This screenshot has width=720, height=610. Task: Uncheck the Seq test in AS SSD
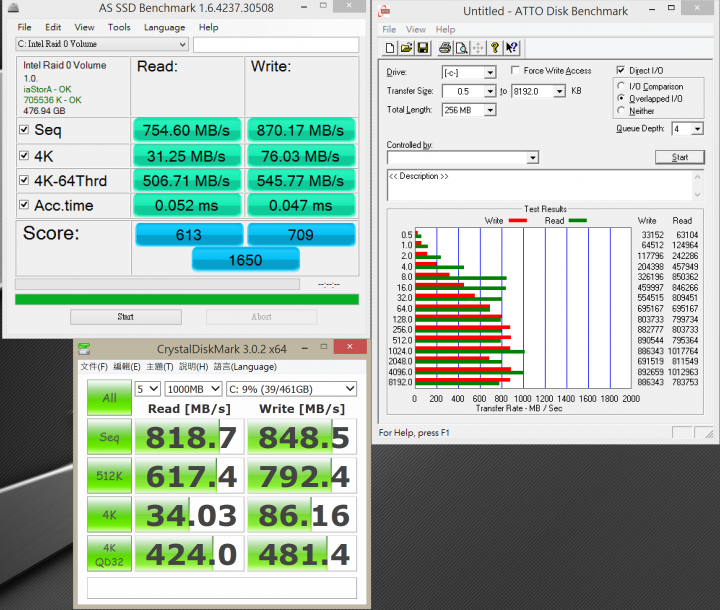tap(24, 130)
